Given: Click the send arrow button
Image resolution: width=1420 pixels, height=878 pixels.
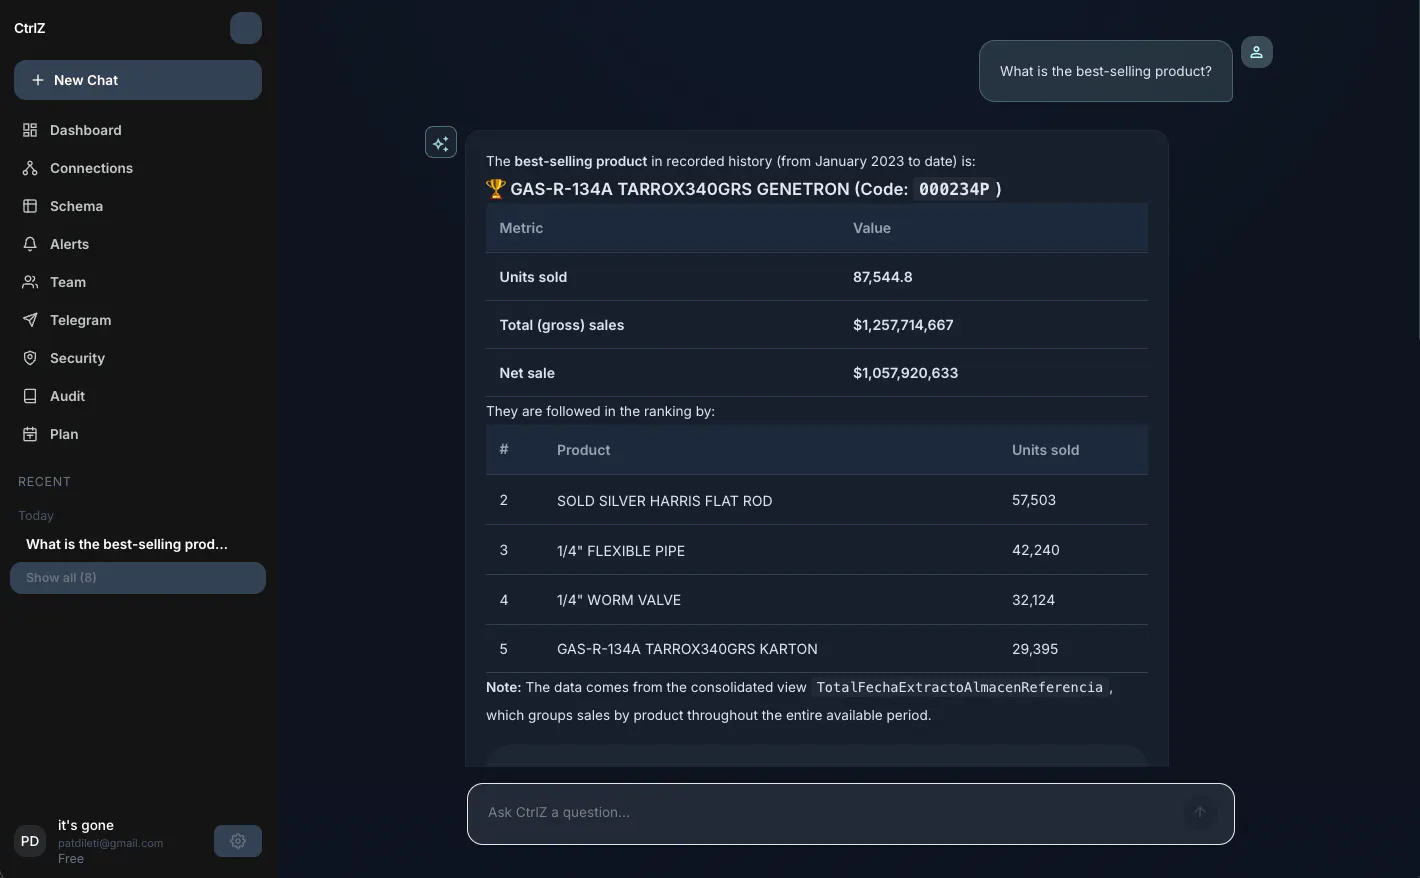Looking at the screenshot, I should 1200,812.
